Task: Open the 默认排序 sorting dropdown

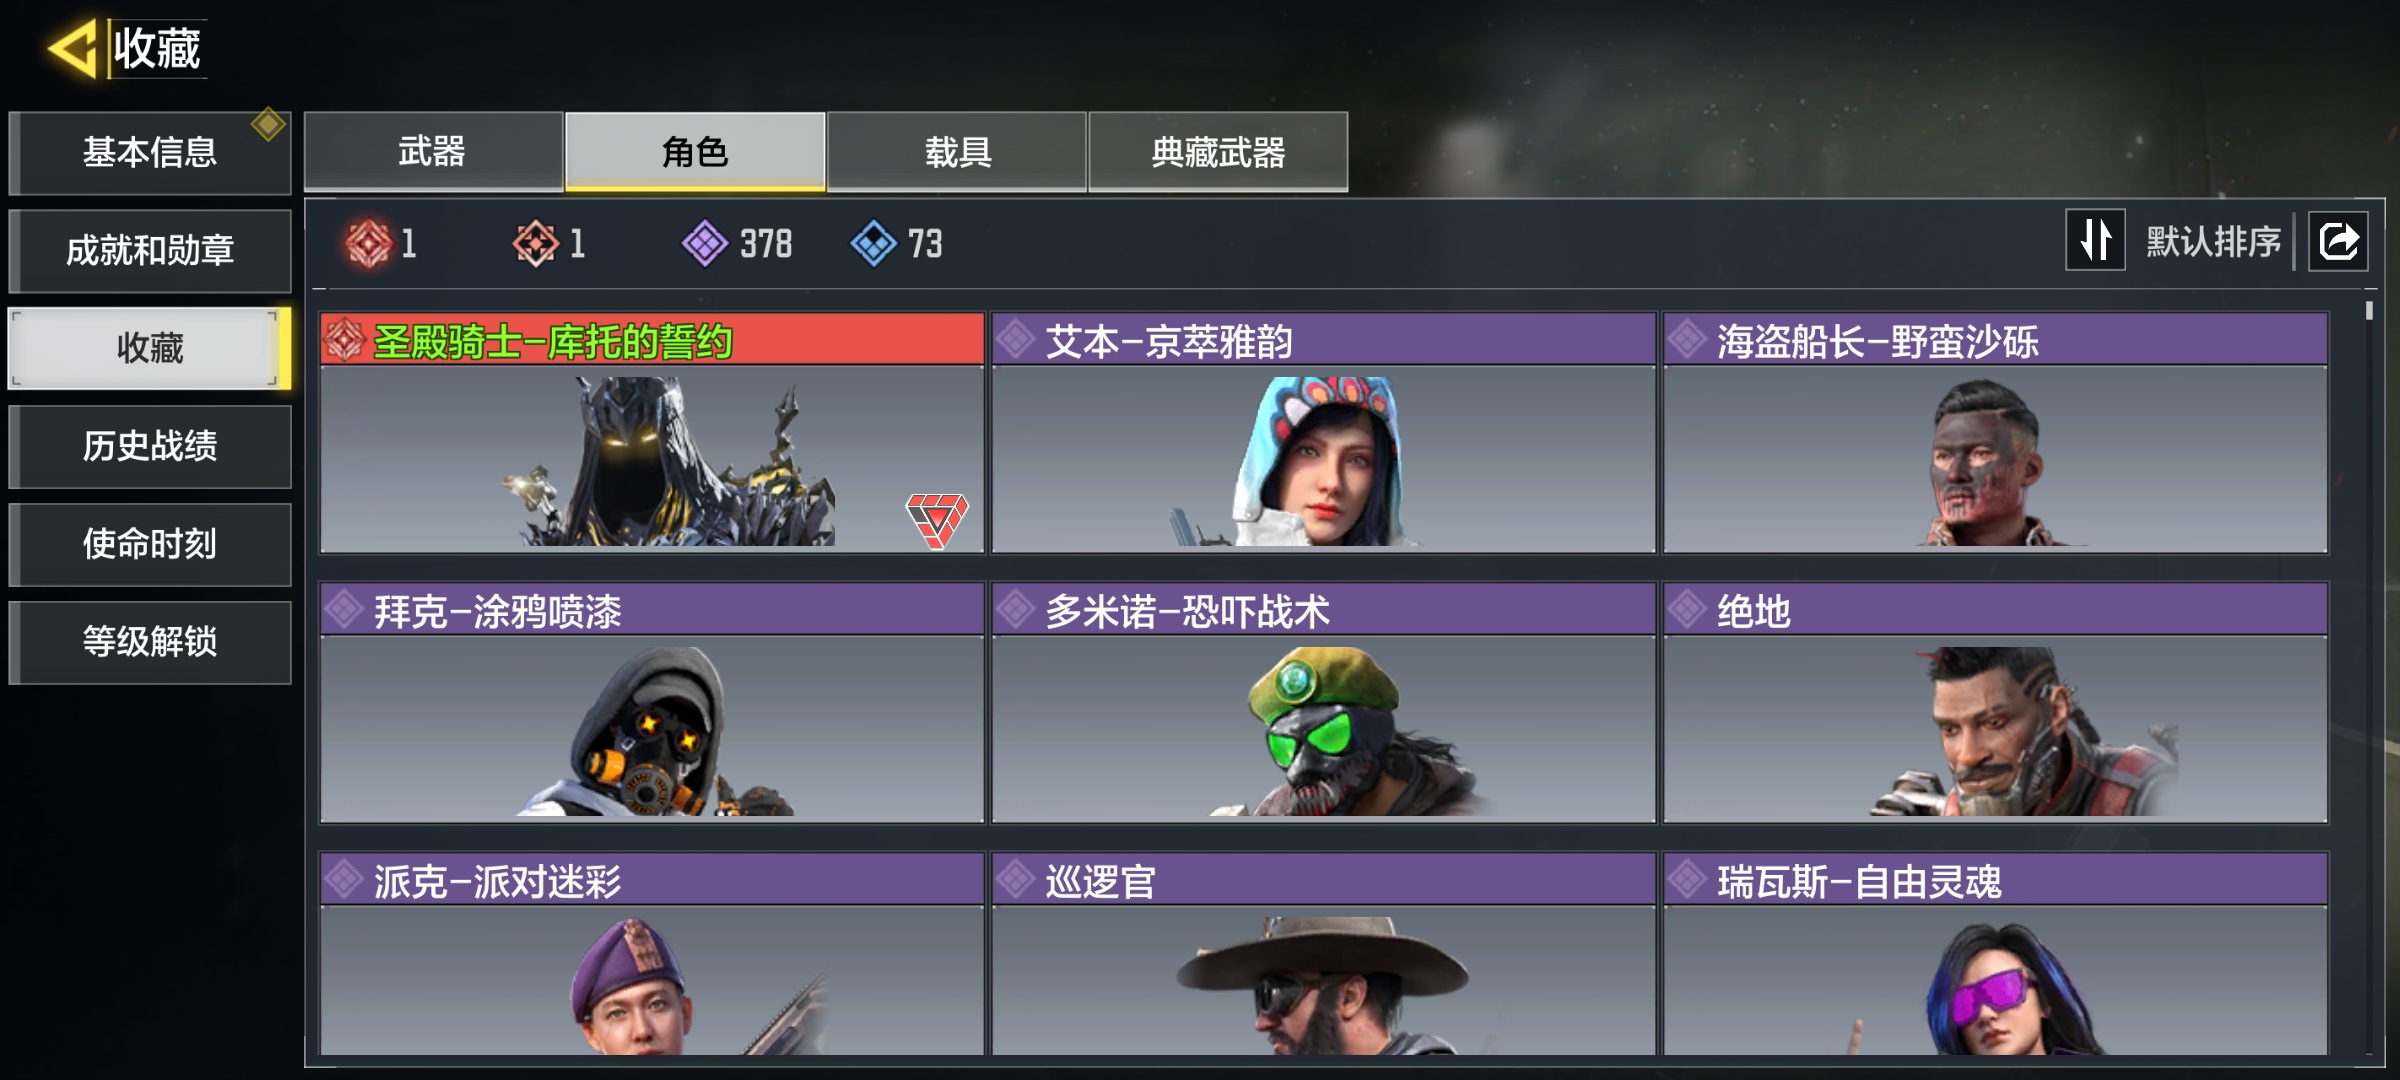Action: pos(2213,241)
